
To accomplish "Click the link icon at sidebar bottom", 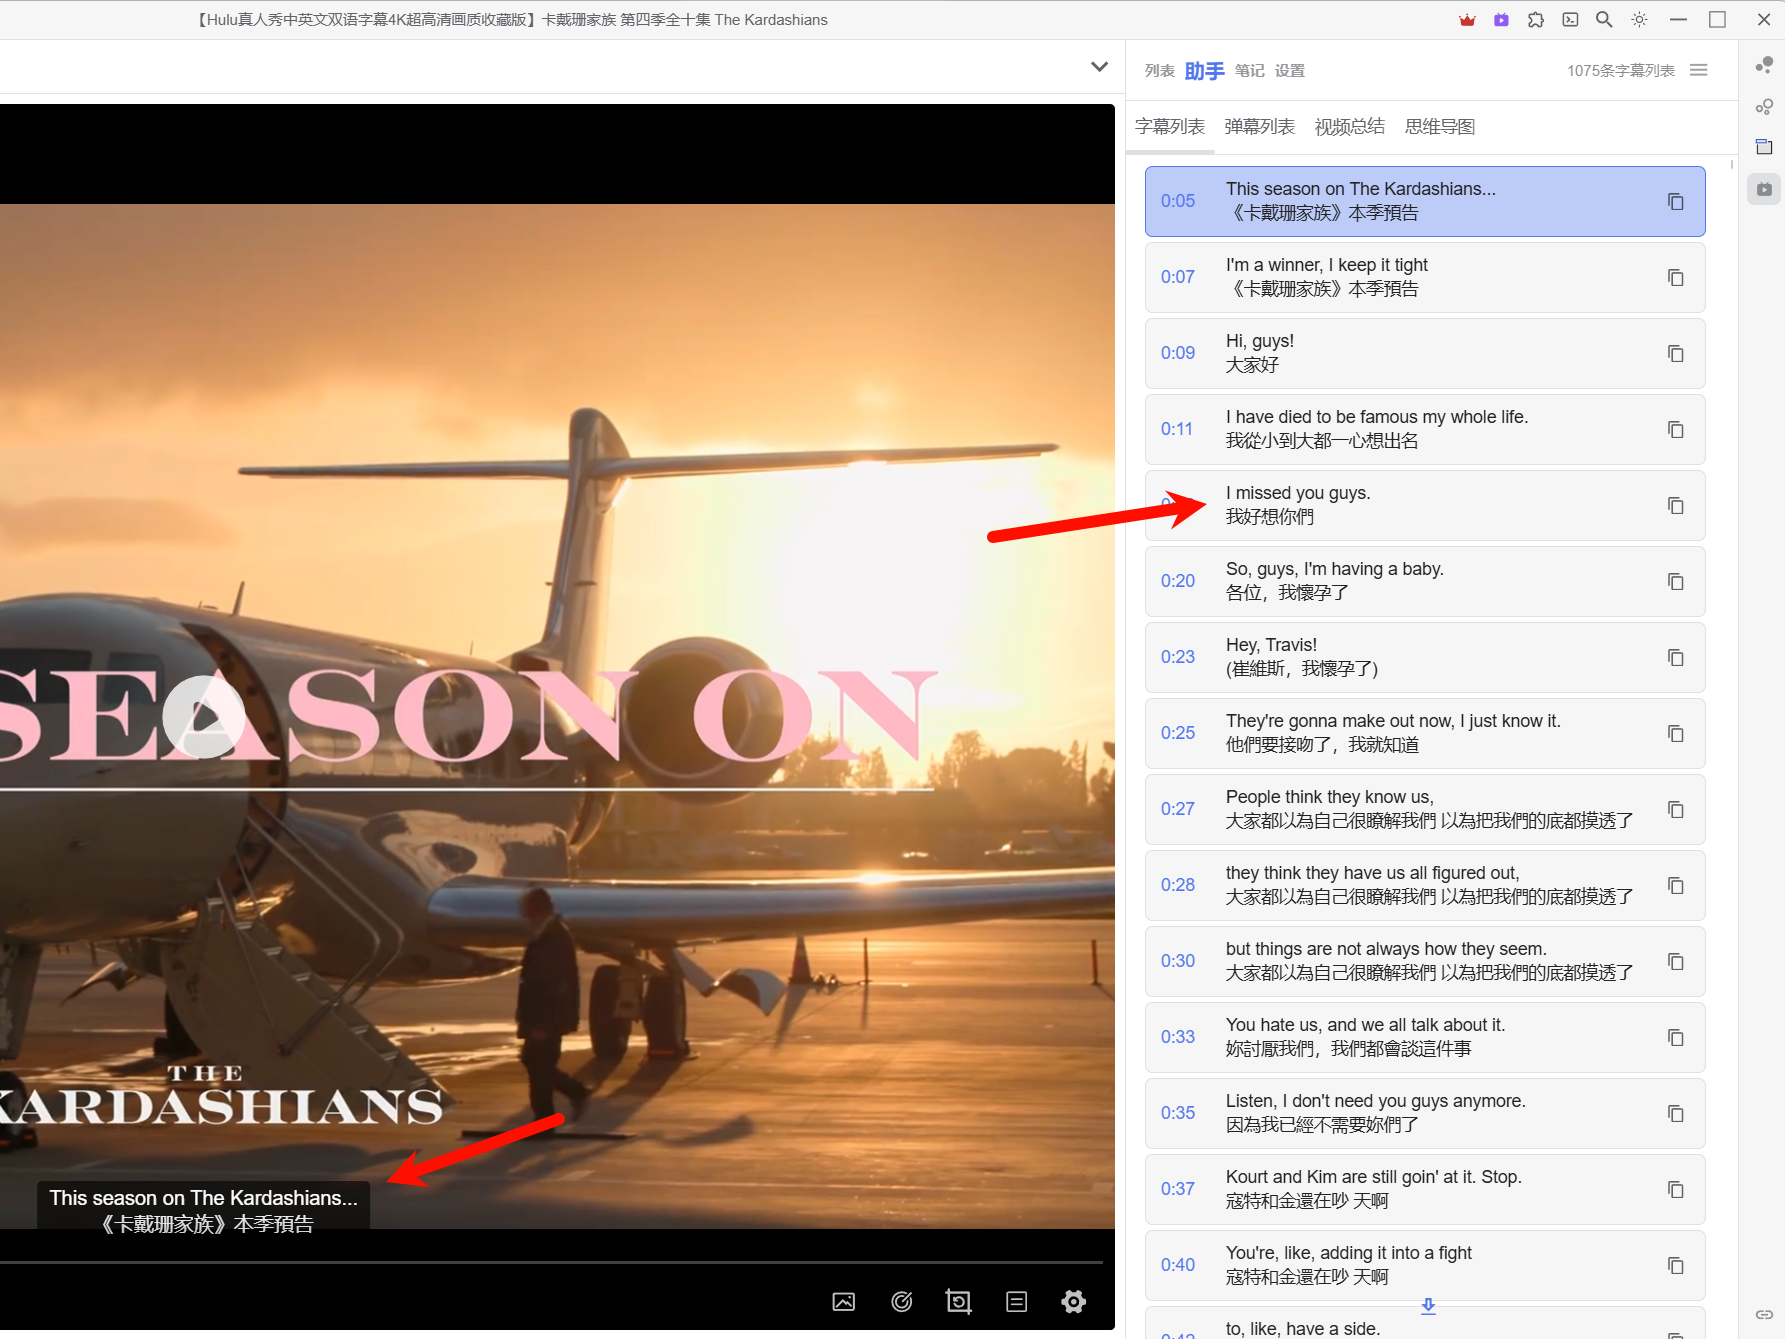I will click(1764, 1314).
